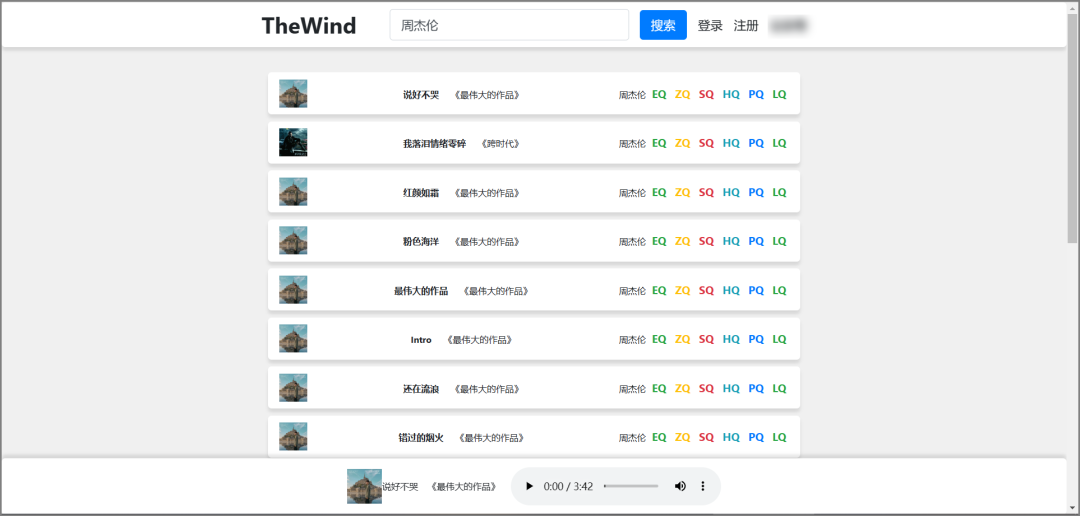Open the song title 还在流浪
The height and width of the screenshot is (516, 1080).
point(421,389)
